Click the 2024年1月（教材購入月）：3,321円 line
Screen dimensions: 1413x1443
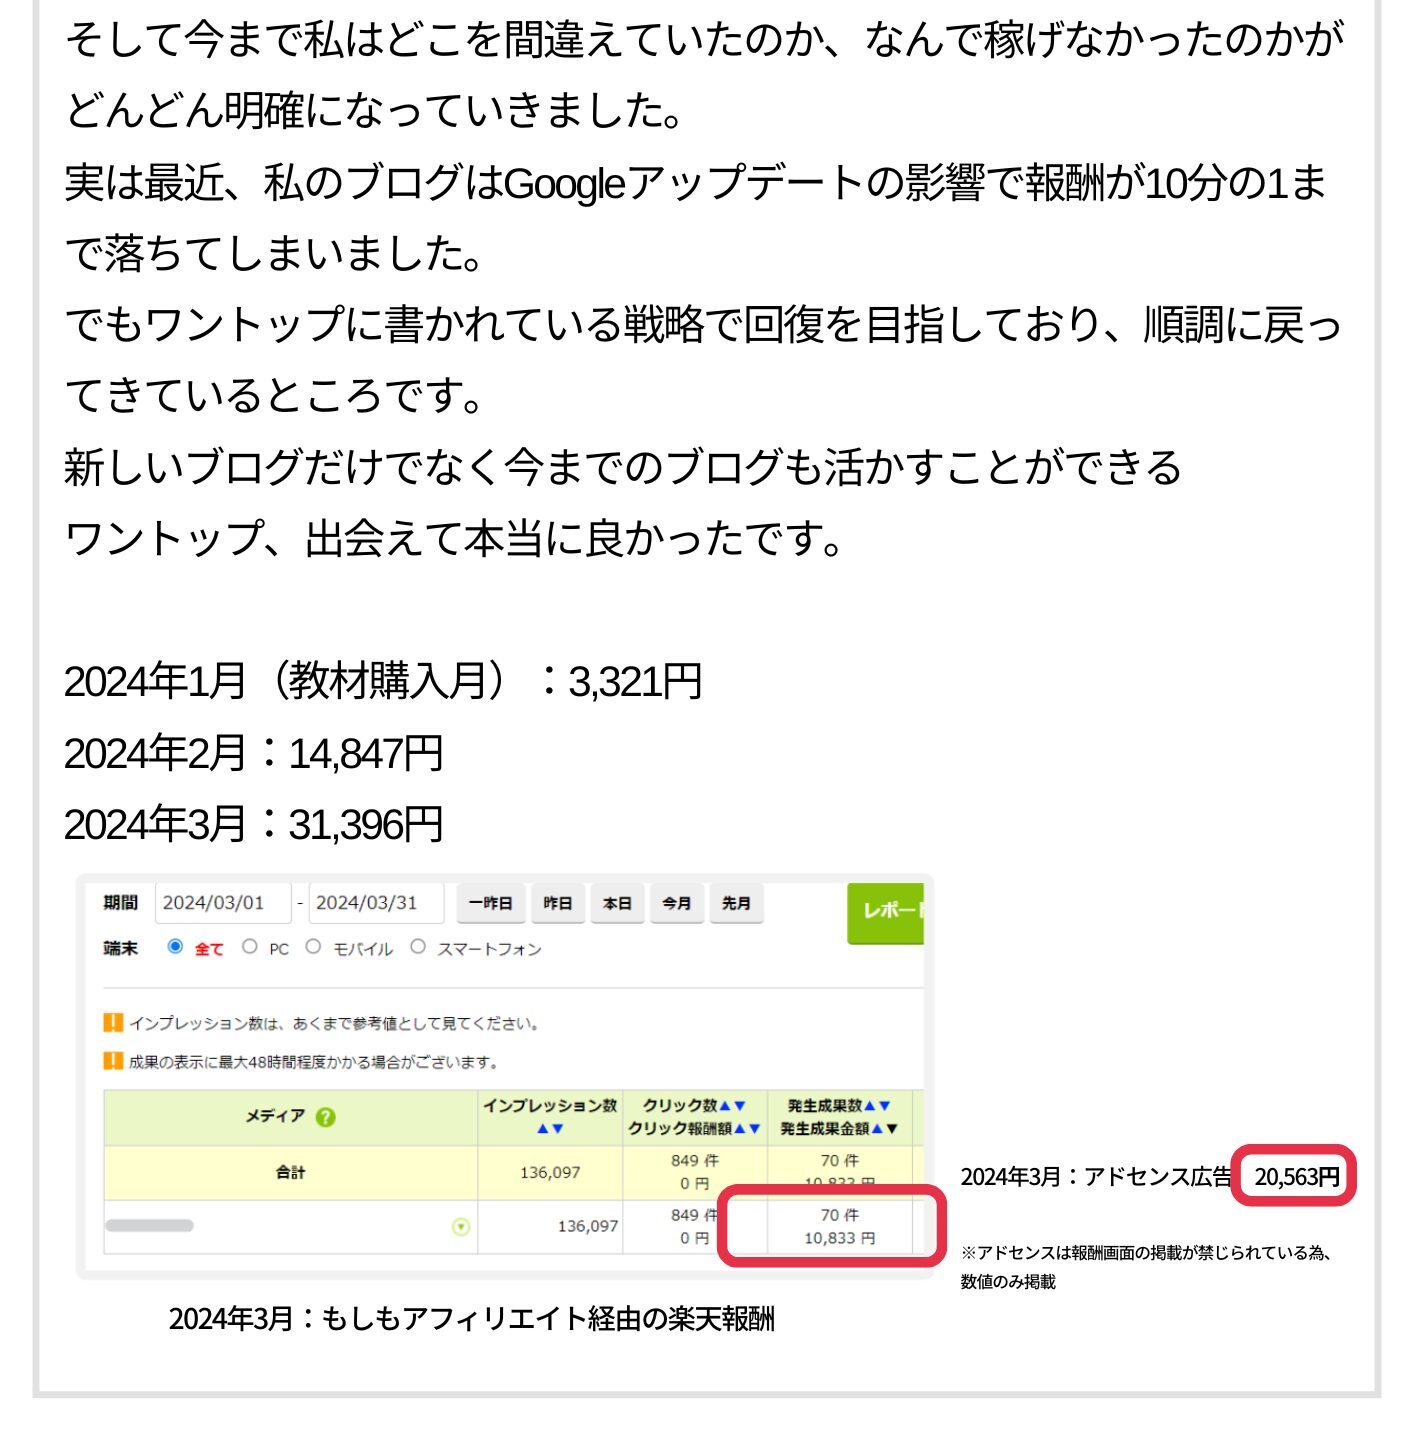pos(383,681)
